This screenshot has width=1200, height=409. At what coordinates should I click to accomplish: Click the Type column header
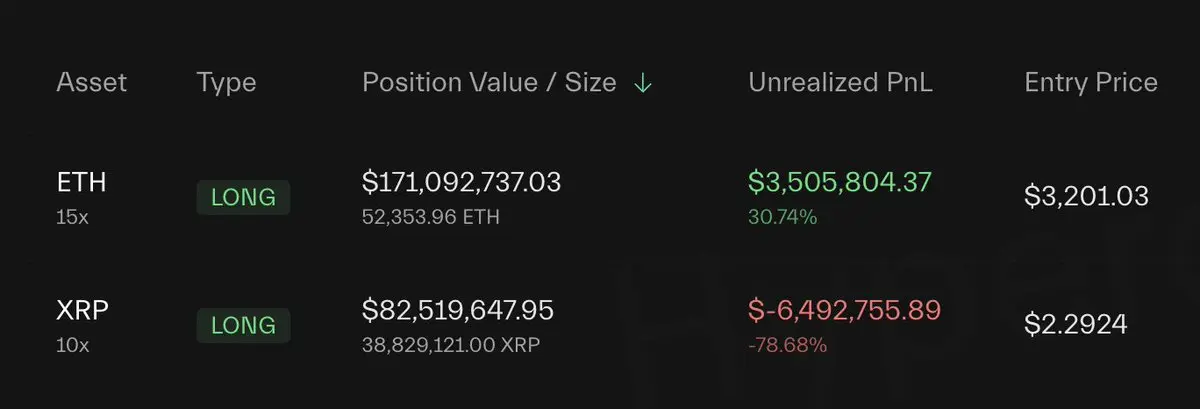tap(226, 83)
